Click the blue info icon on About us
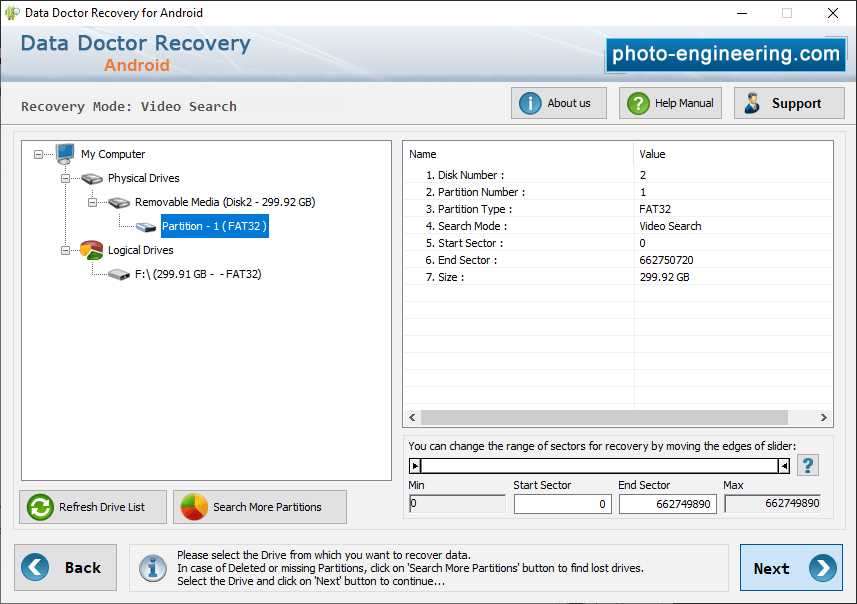Screen dimensions: 857x604 click(530, 103)
